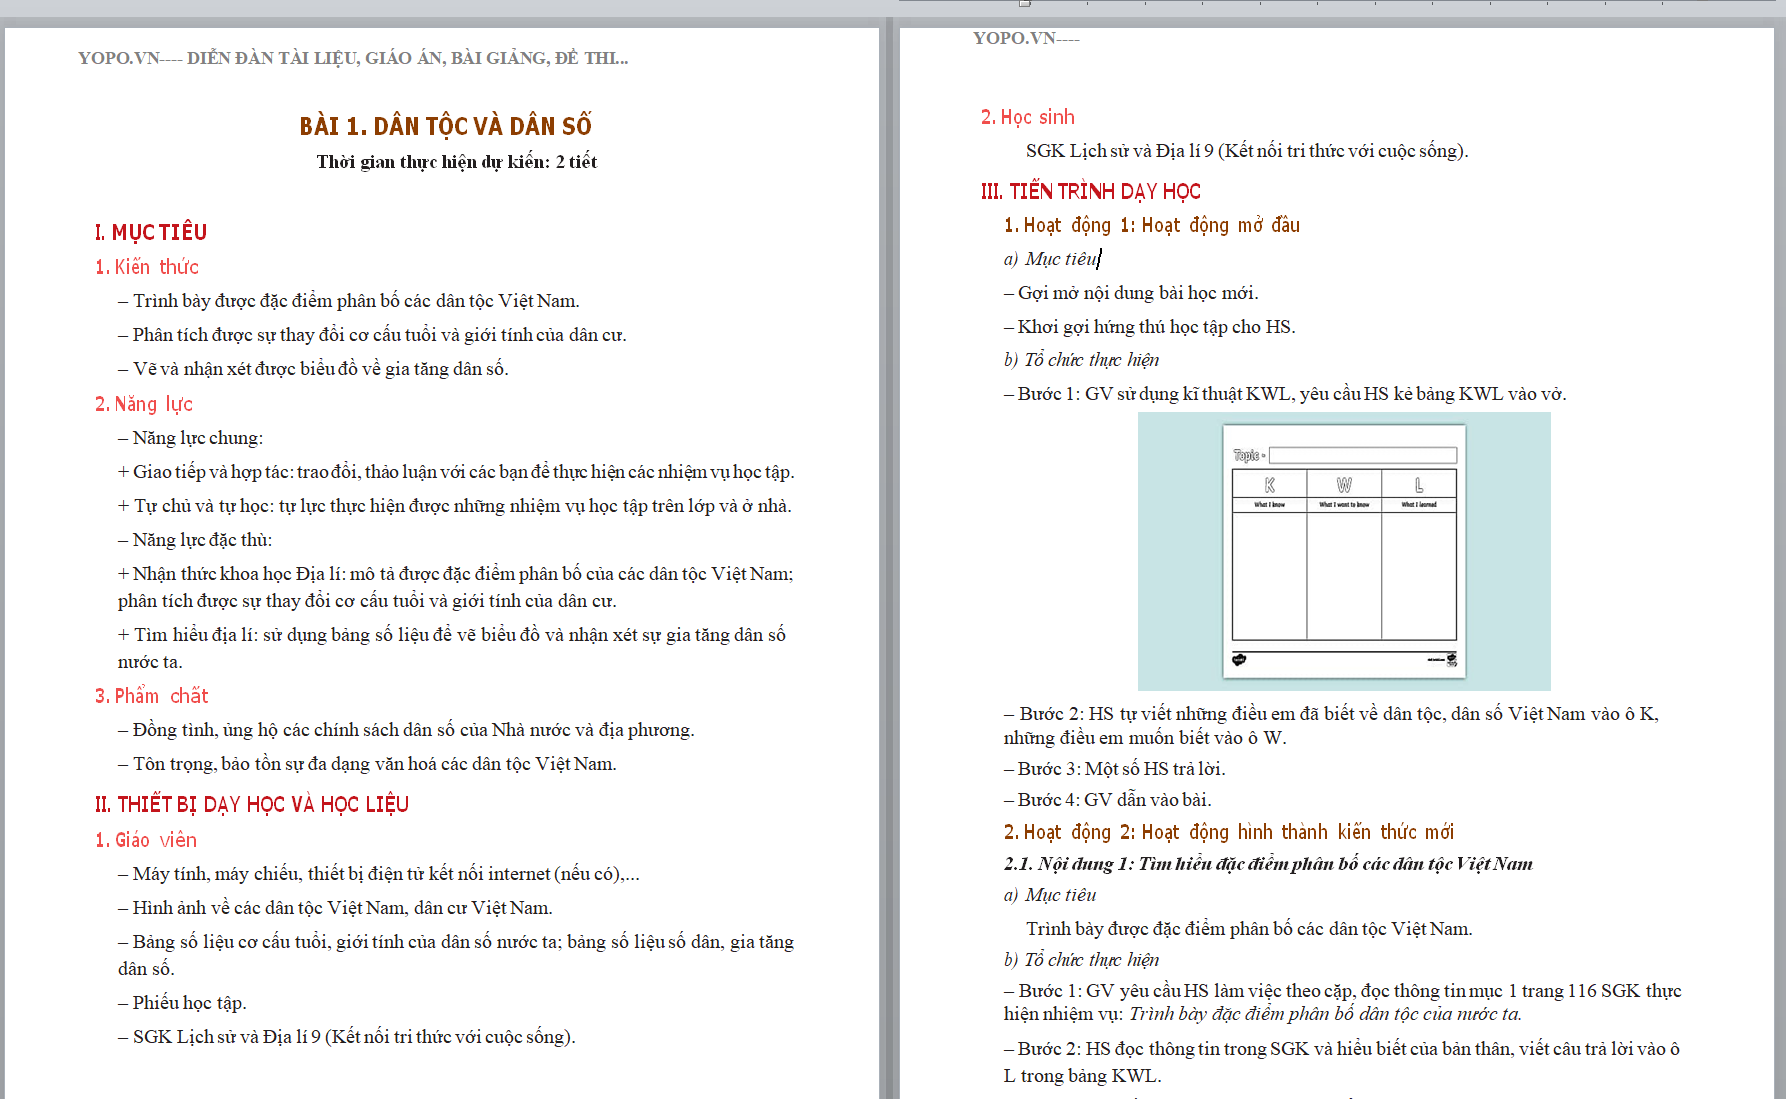Screen dimensions: 1786x1099
Task: Click the line 'Bước 2: HS đọc thông tin trong SGK'
Action: pos(1342,1062)
